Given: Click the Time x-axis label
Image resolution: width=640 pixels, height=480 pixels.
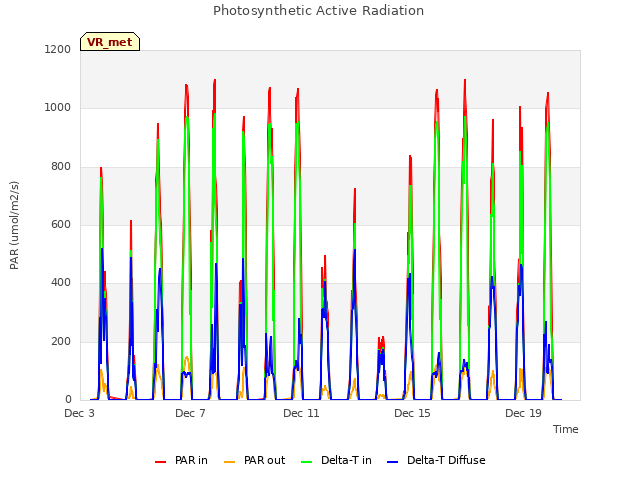Looking at the screenshot, I should coord(565,429).
